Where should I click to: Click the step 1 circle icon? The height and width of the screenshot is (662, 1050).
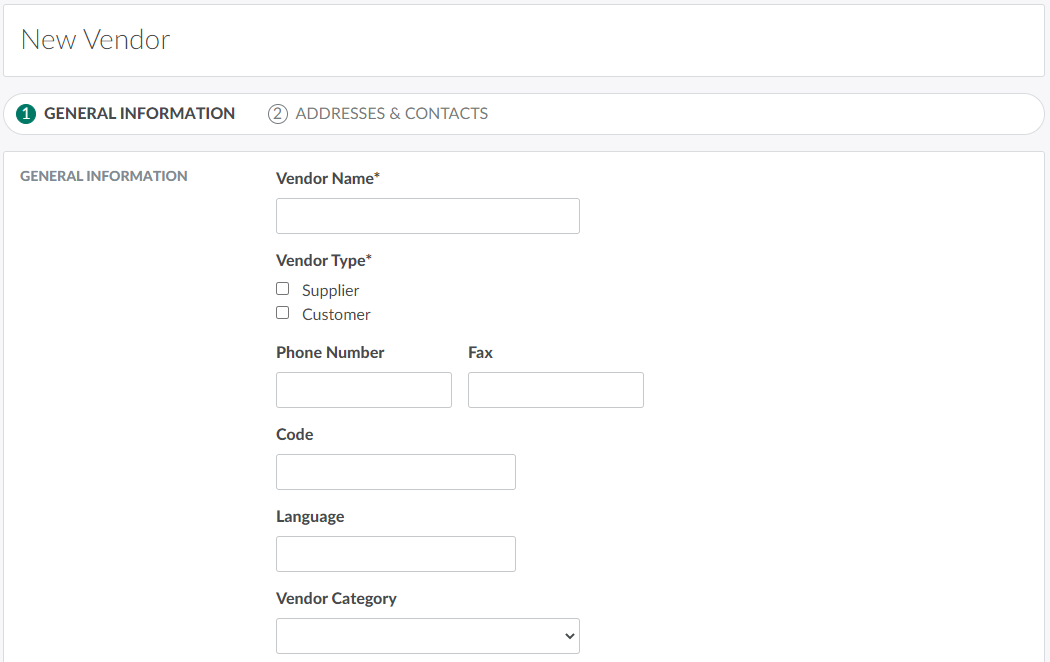pos(26,114)
